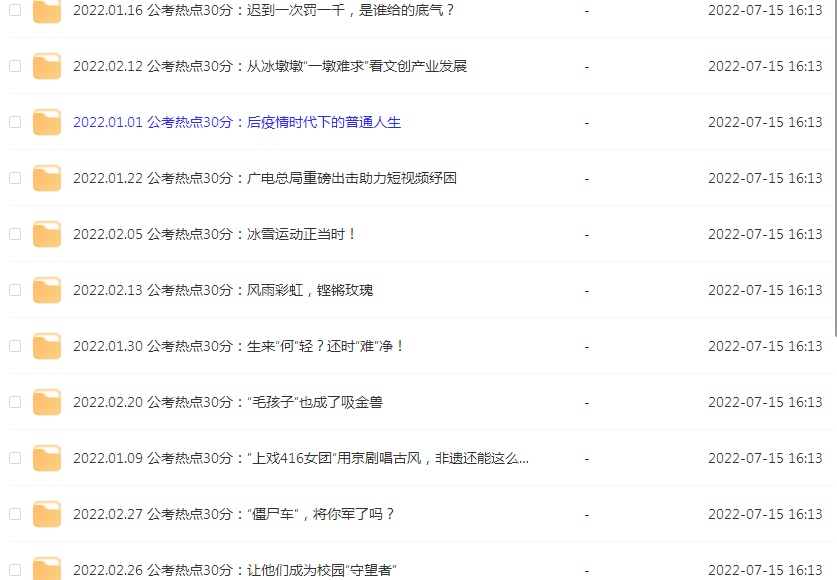Open folder icon for 2022.02.26 守望者 row

tap(47, 568)
